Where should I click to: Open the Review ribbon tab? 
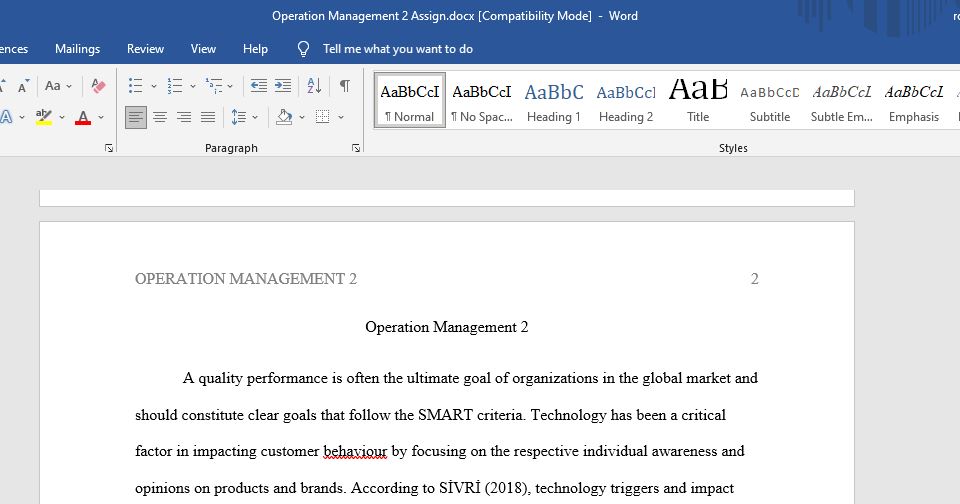click(x=145, y=49)
